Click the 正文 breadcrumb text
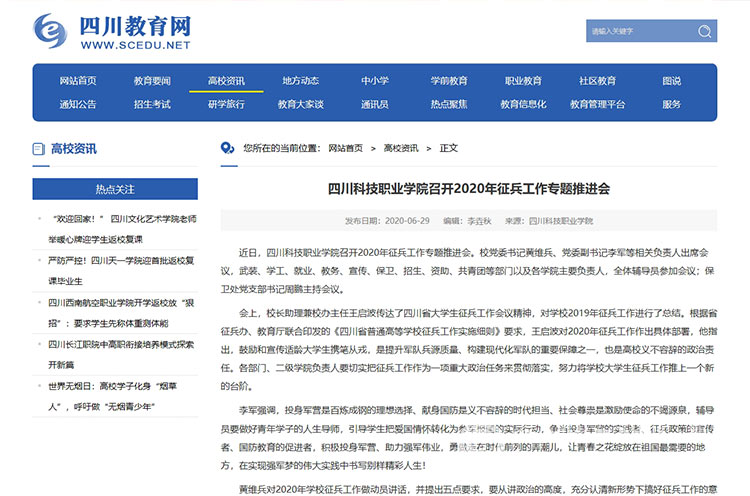The image size is (750, 496). point(449,148)
